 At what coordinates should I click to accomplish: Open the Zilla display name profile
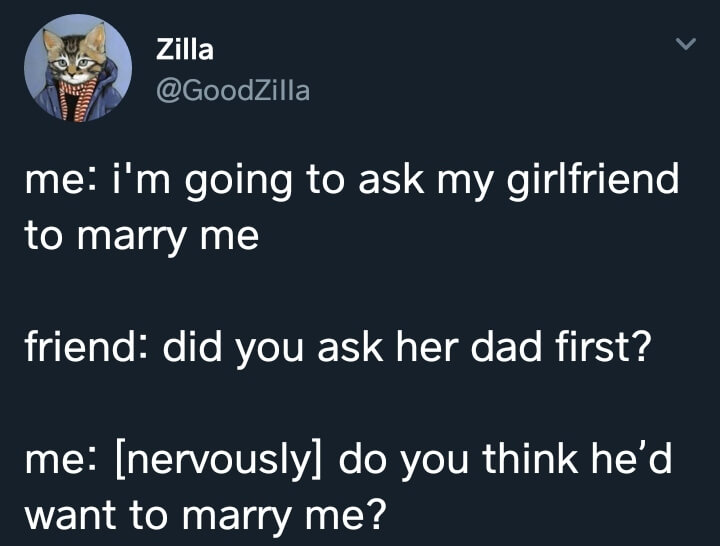pos(185,49)
